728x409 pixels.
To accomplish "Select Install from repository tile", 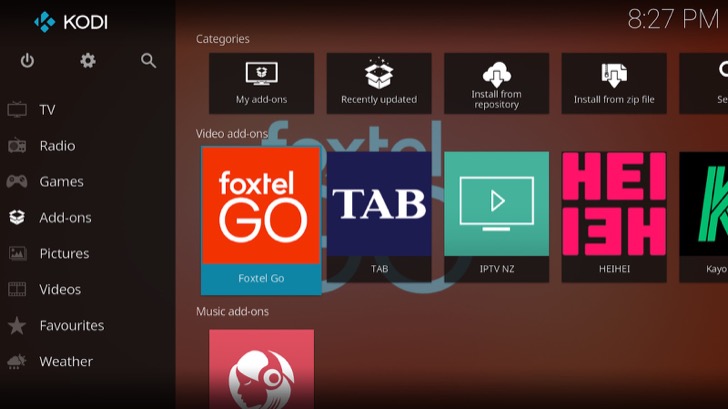I will click(x=496, y=83).
